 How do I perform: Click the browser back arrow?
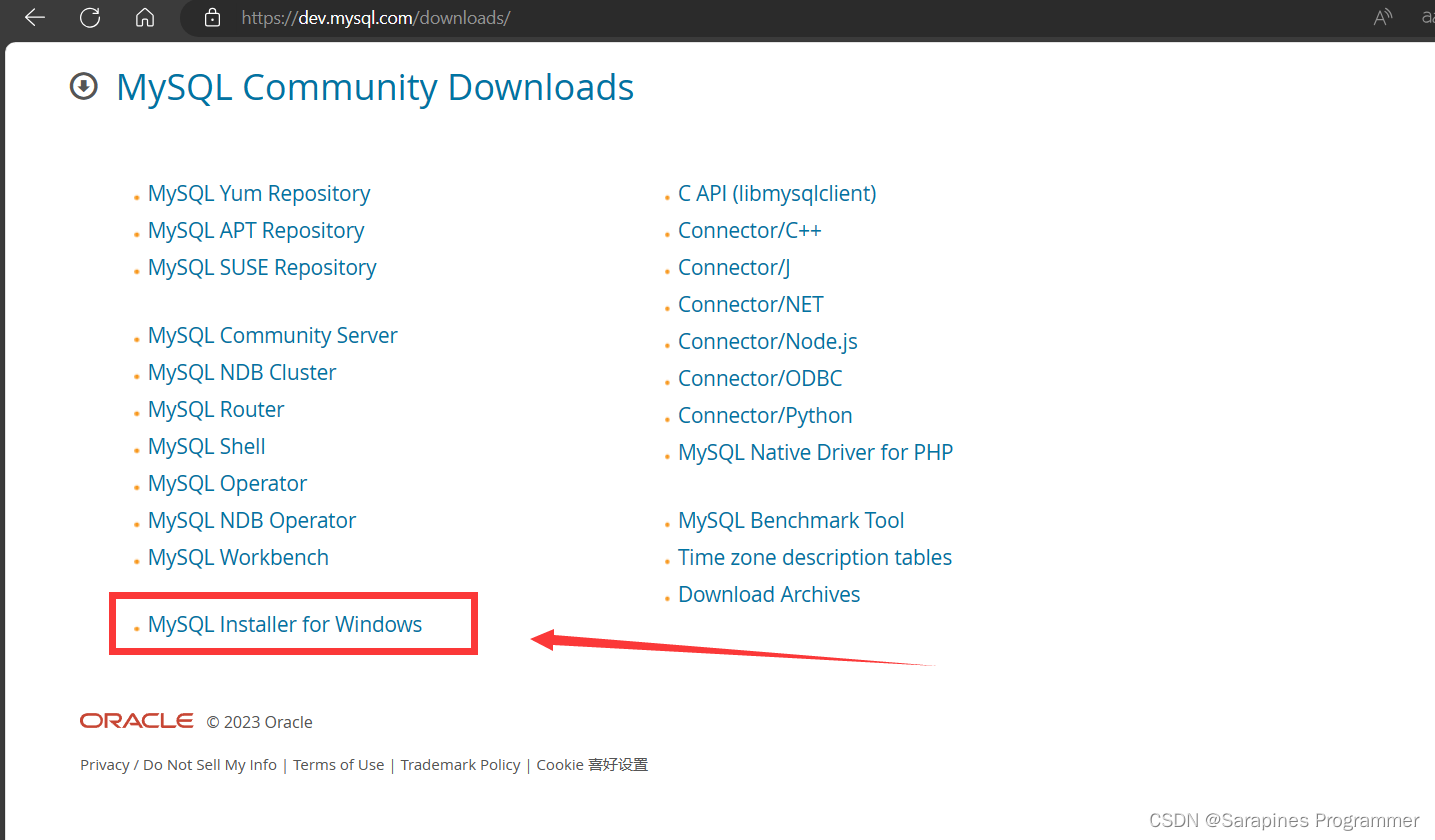(x=34, y=17)
